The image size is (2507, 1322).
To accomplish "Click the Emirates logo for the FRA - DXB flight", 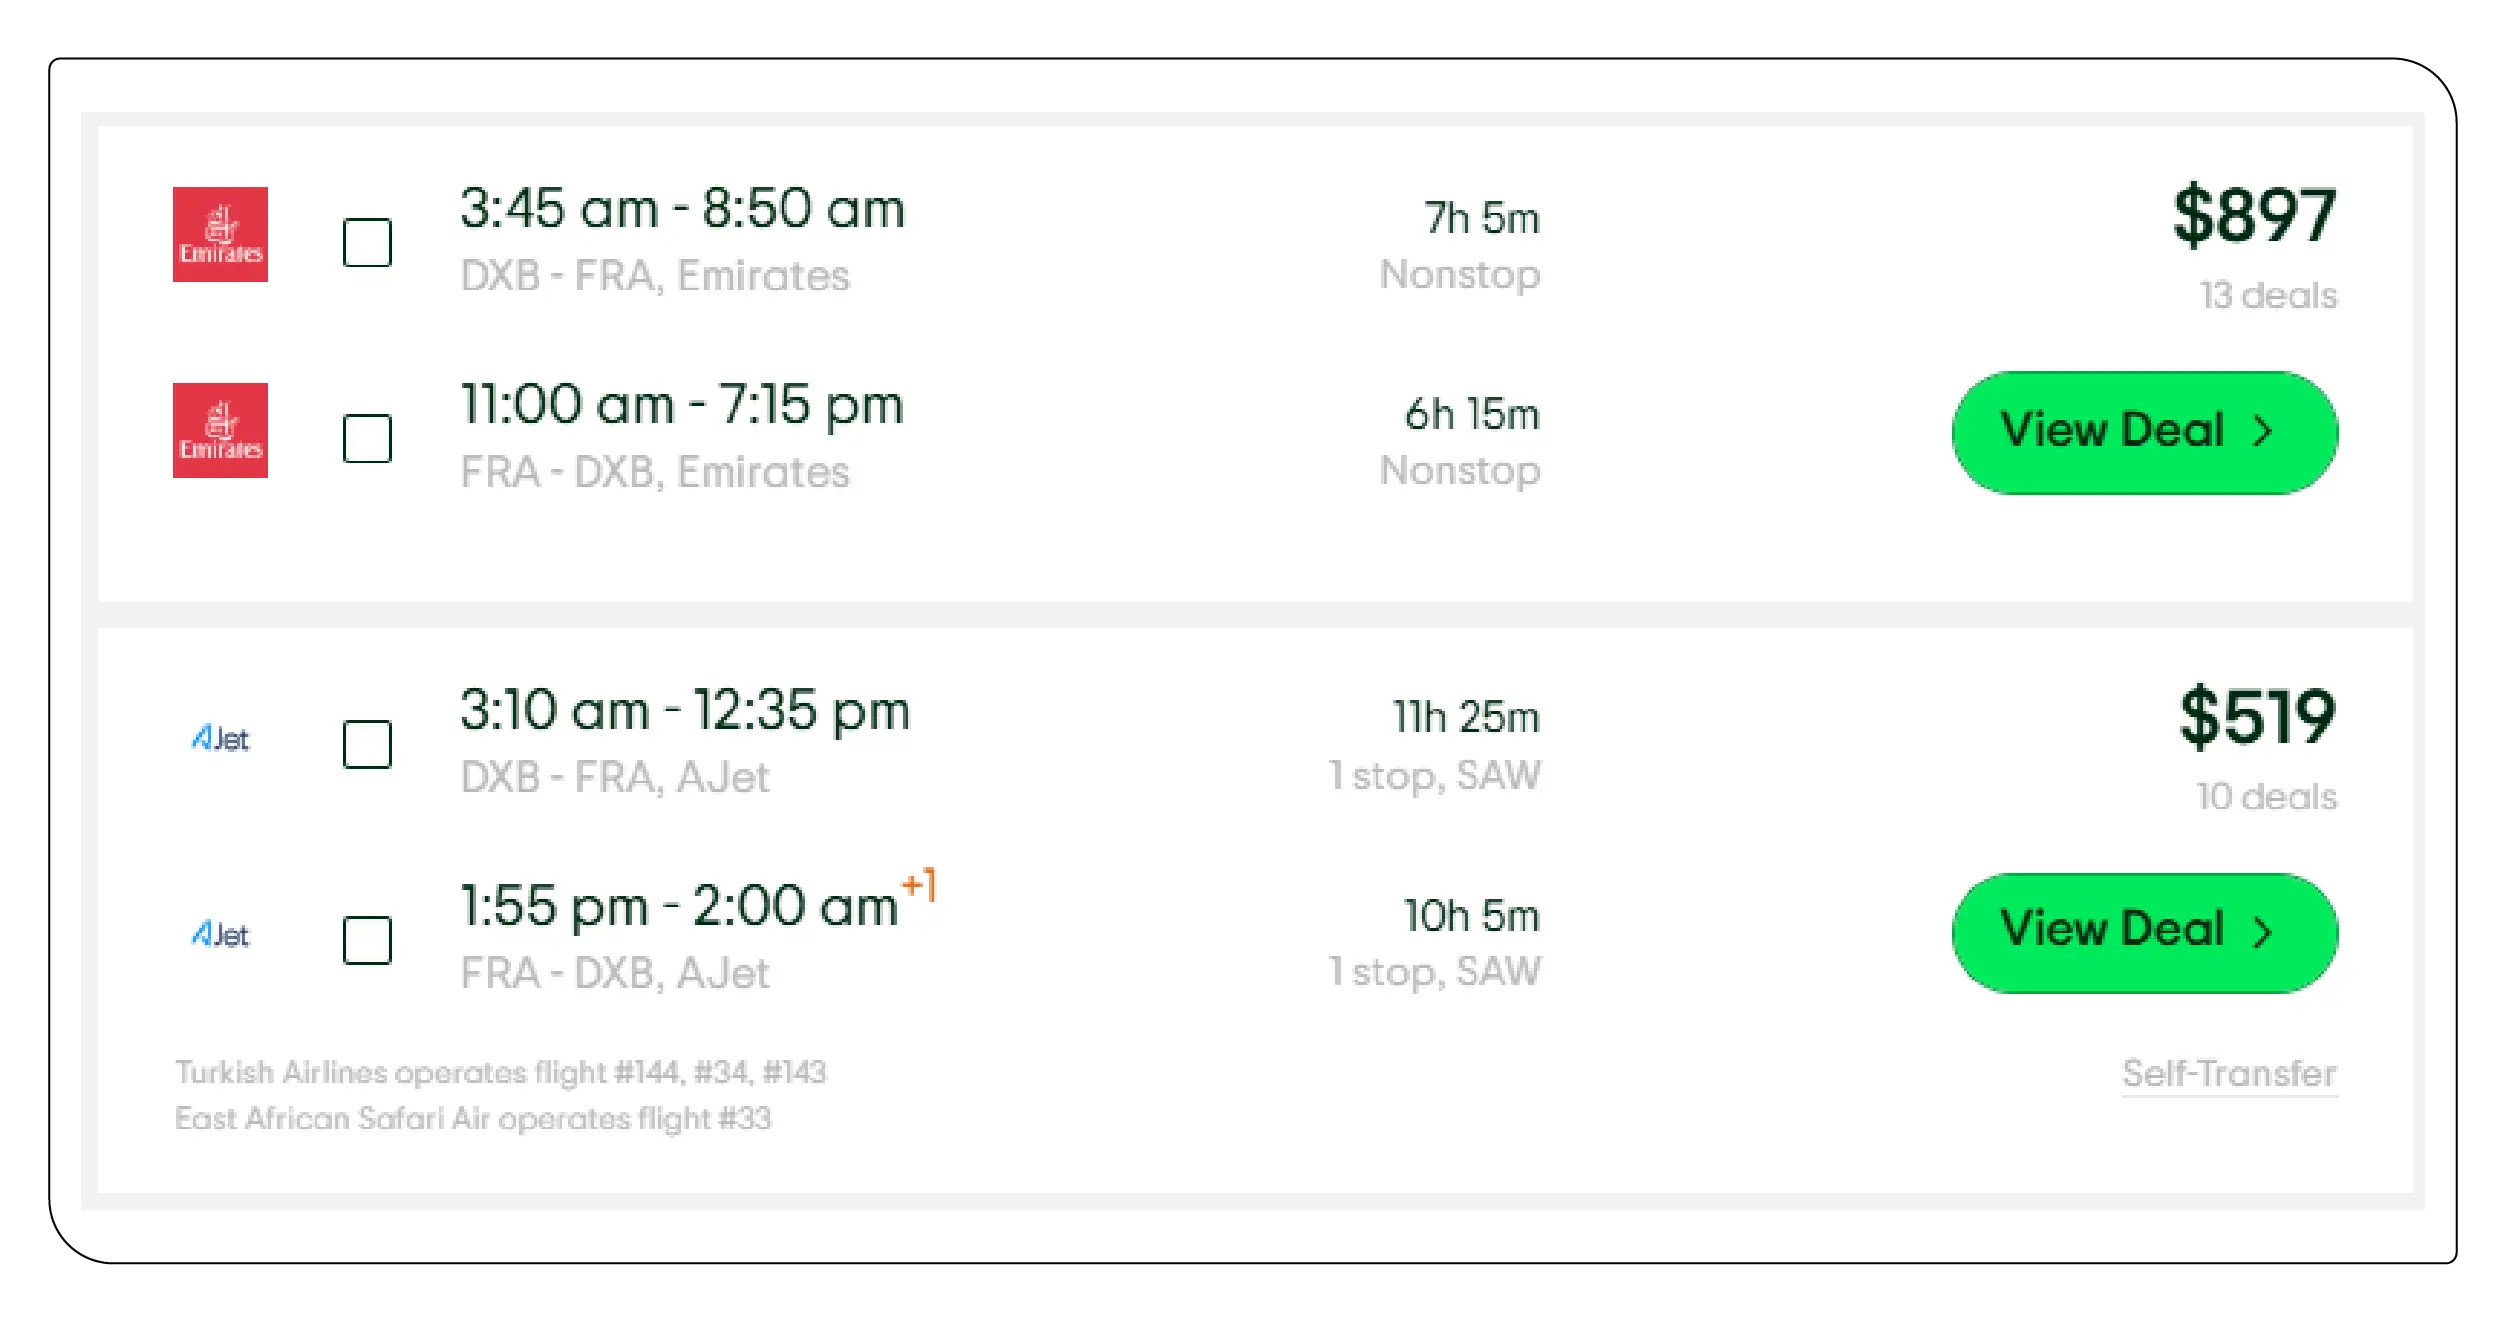I will (220, 430).
